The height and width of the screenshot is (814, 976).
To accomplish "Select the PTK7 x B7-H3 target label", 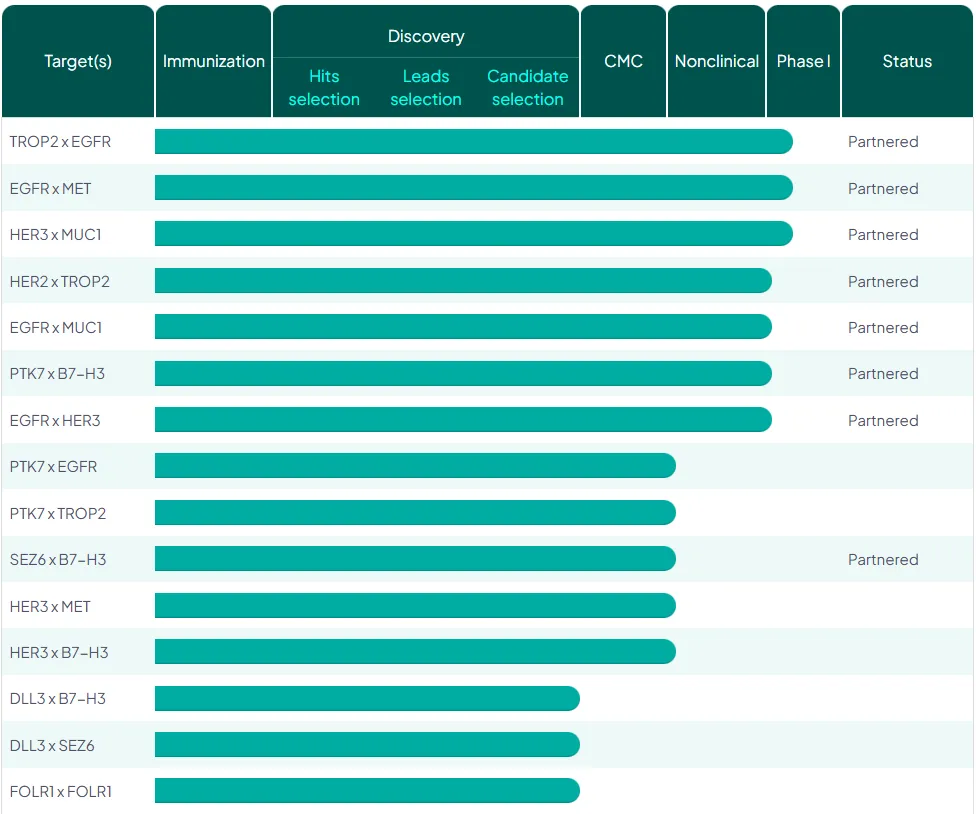I will click(x=57, y=374).
